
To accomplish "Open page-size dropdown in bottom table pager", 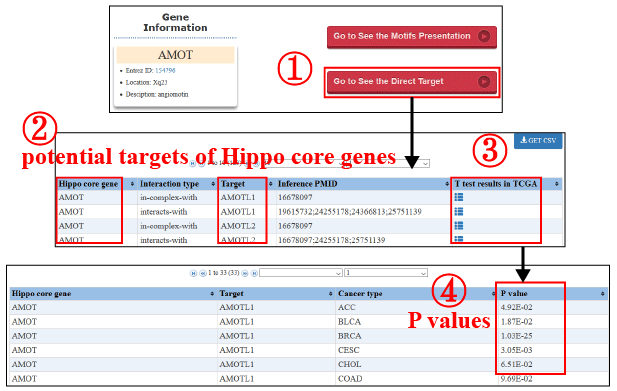I will pyautogui.click(x=301, y=273).
